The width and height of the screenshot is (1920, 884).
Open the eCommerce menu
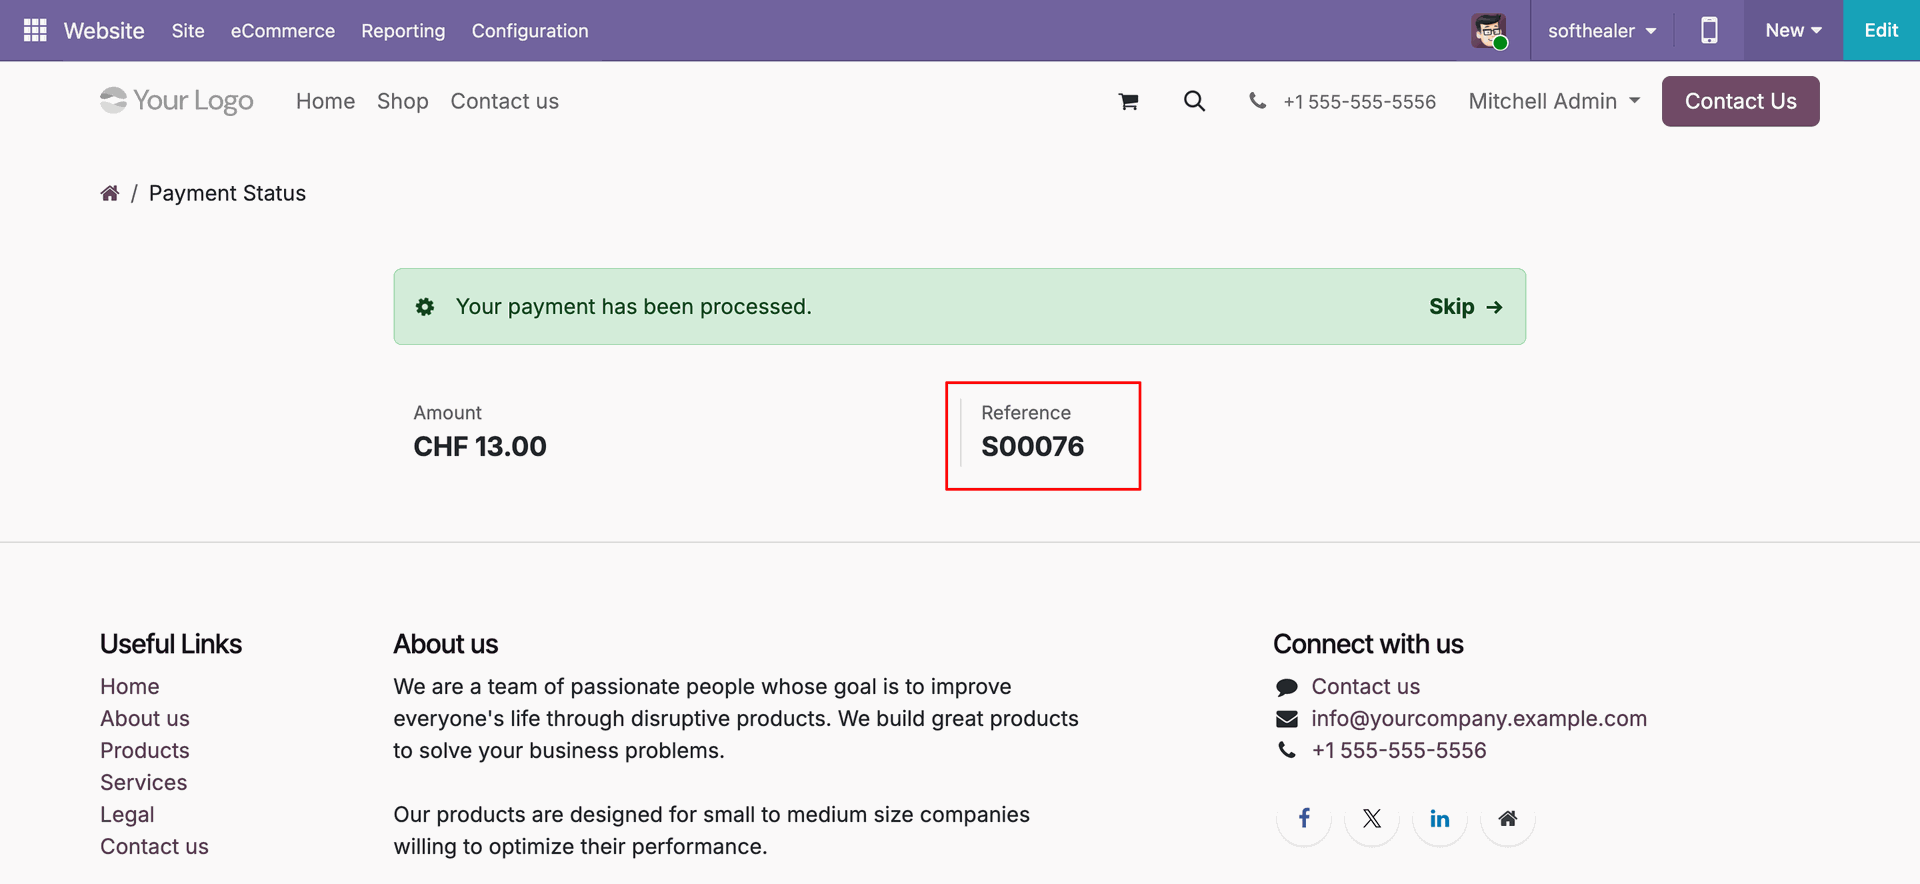pyautogui.click(x=283, y=31)
